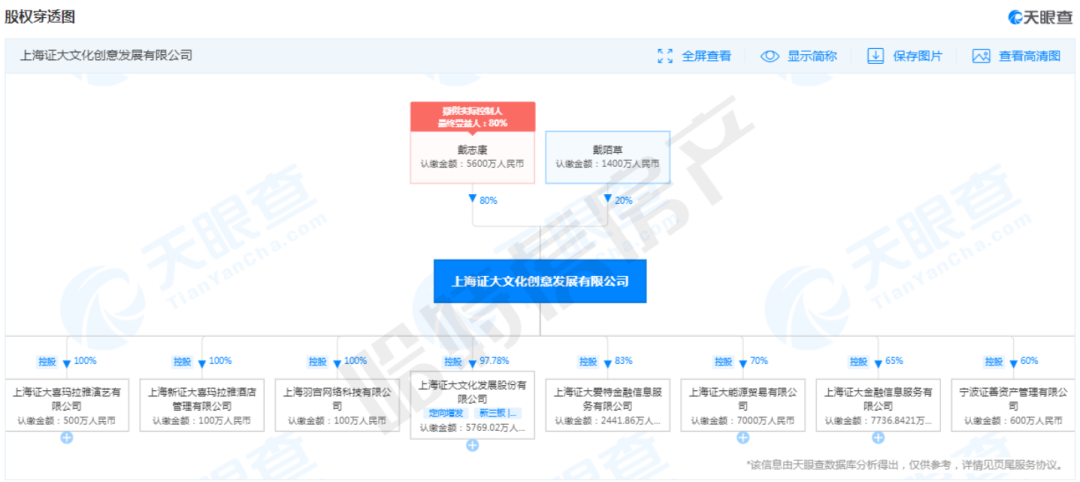Open shareholder card 戴陌草
This screenshot has width=1080, height=482.
pyautogui.click(x=608, y=157)
